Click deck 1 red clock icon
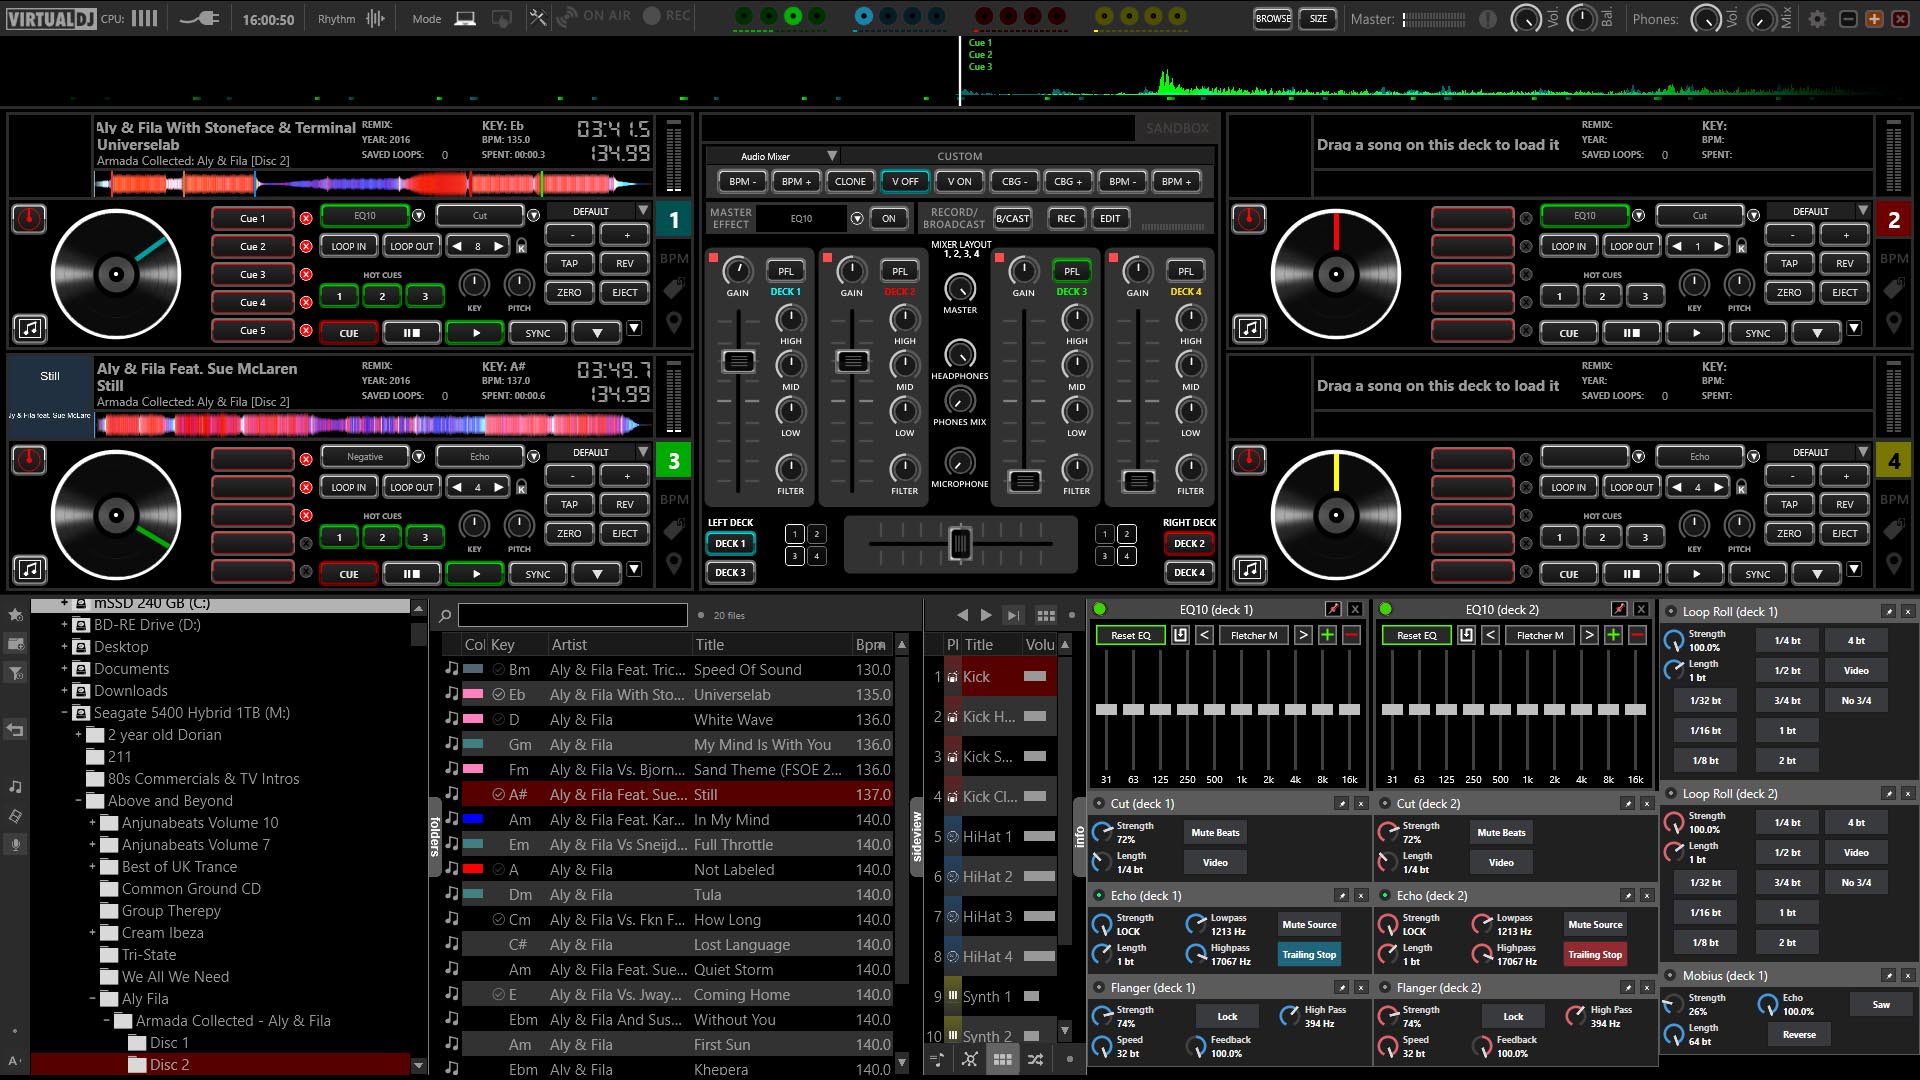This screenshot has height=1080, width=1920. click(x=29, y=218)
